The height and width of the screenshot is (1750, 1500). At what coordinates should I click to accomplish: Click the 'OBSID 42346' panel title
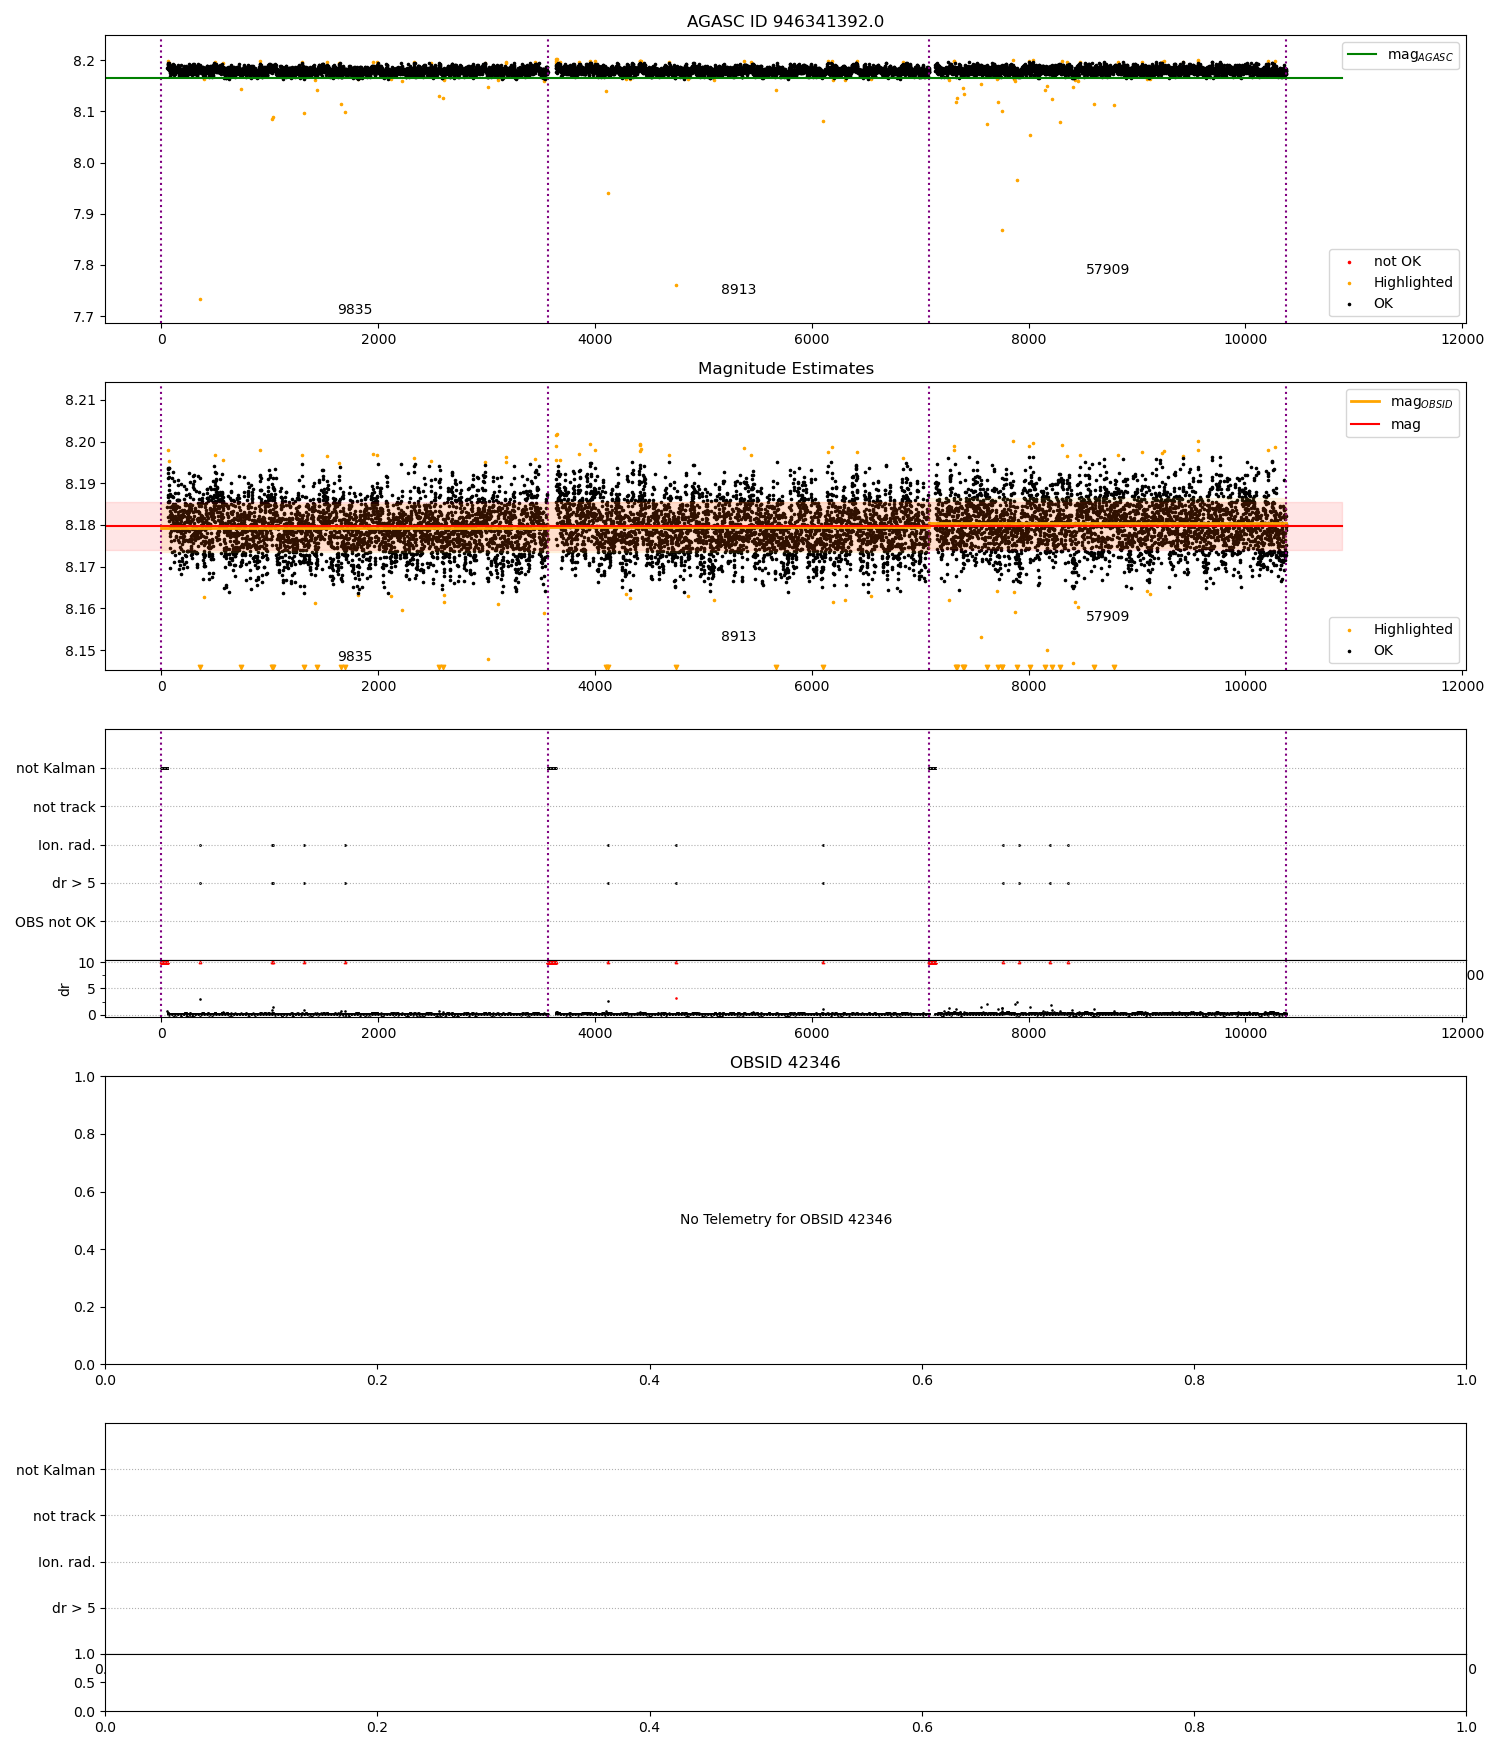785,1063
